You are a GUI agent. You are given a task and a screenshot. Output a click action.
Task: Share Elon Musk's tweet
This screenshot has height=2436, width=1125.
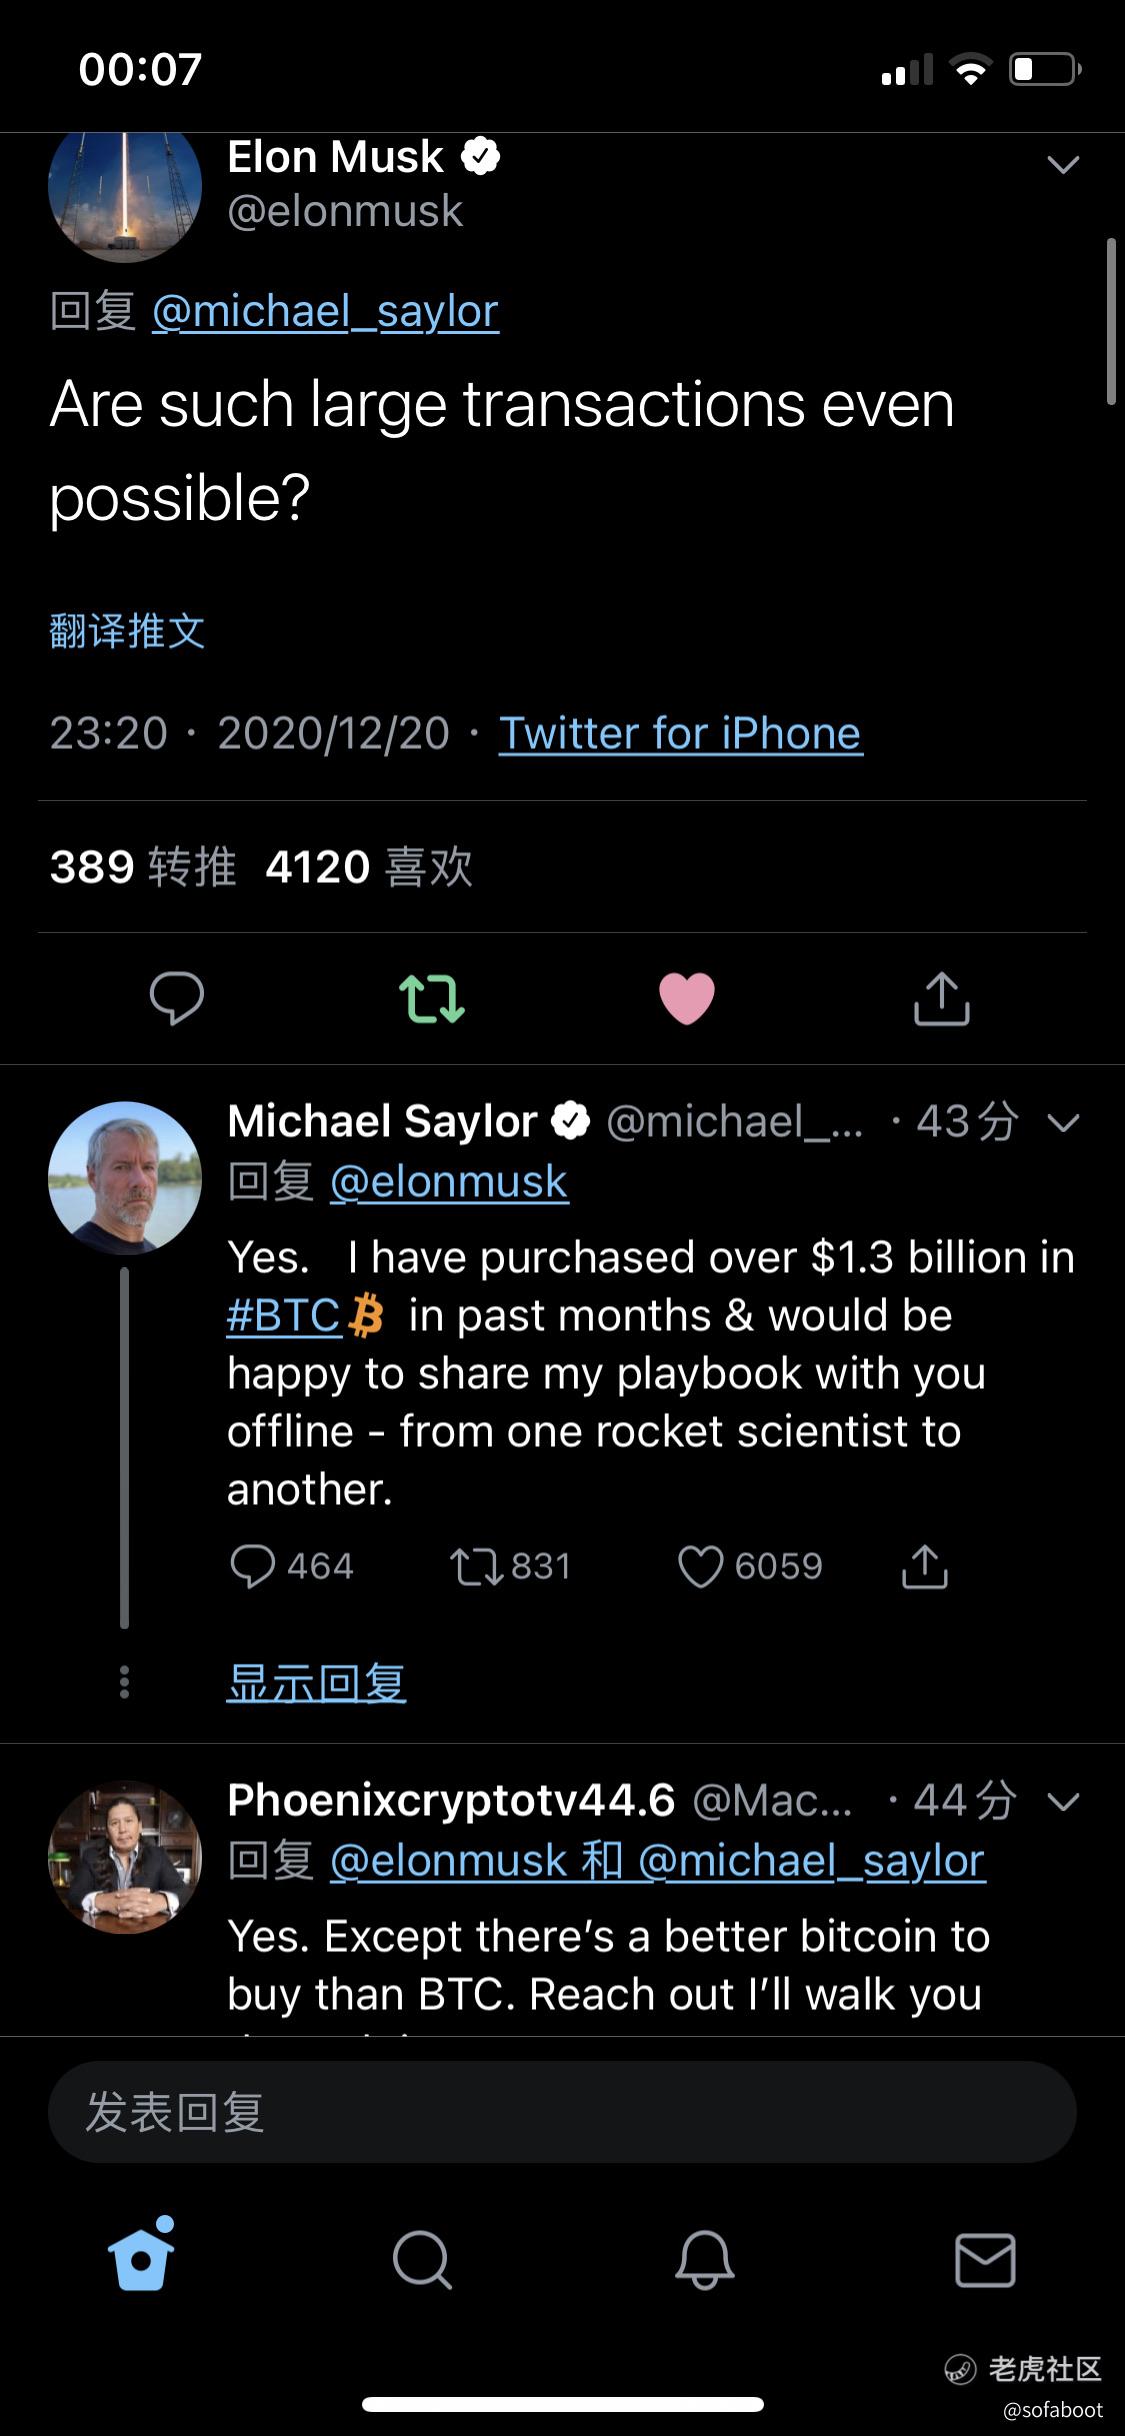942,998
